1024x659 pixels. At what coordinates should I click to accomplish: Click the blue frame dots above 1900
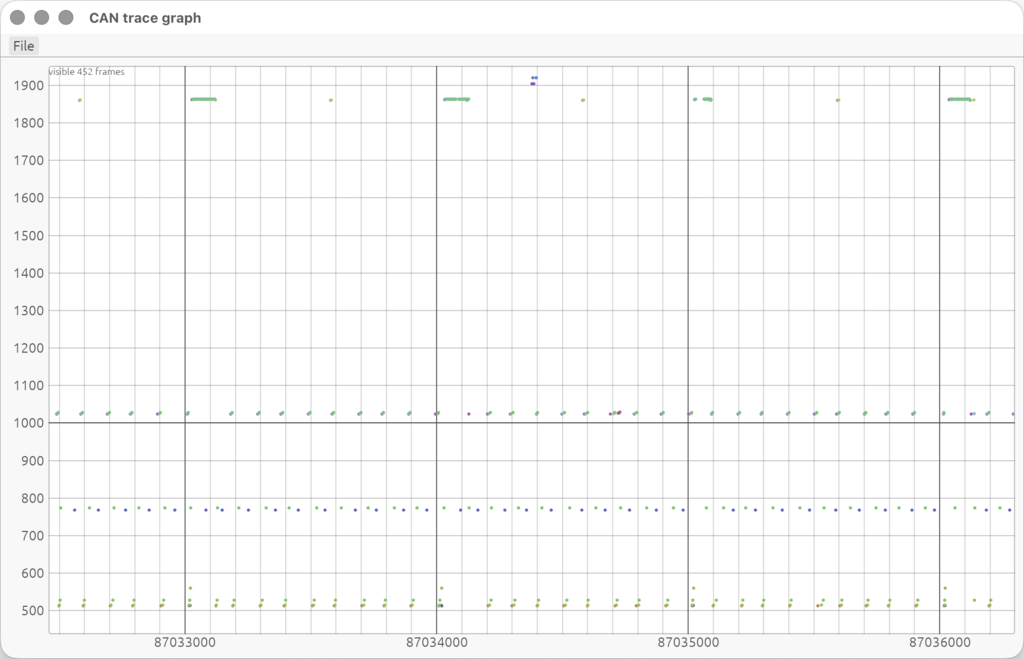point(534,78)
